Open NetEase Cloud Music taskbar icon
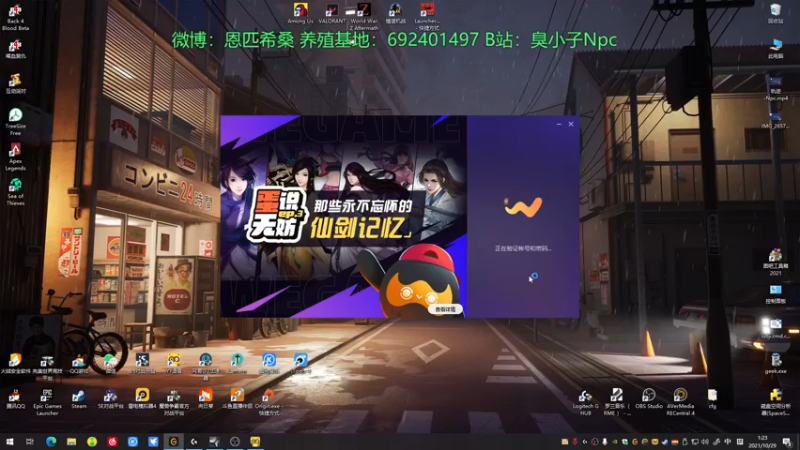This screenshot has width=800, height=450. pos(112,442)
